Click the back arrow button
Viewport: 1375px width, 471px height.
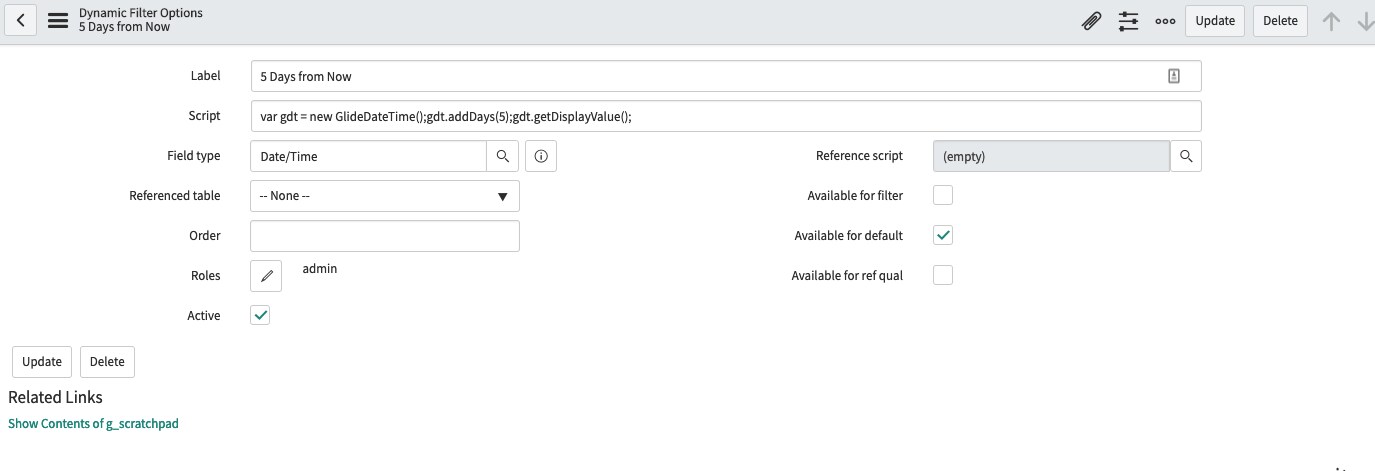click(21, 20)
